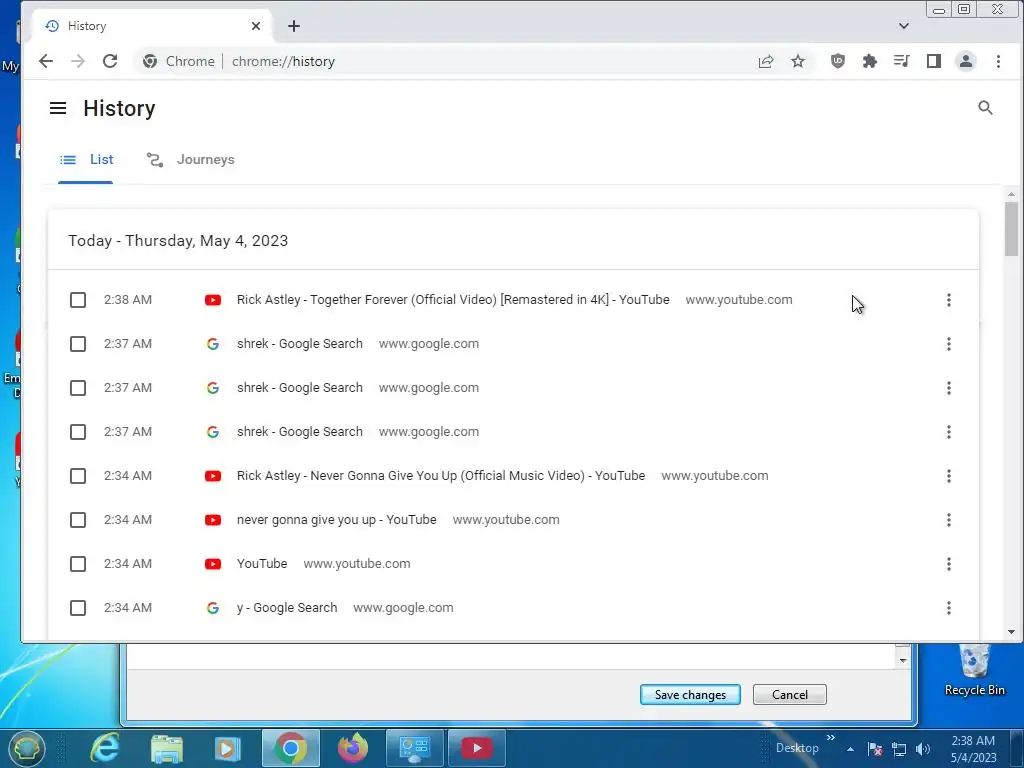1024x768 pixels.
Task: Search history with the magnifier icon
Action: (985, 108)
